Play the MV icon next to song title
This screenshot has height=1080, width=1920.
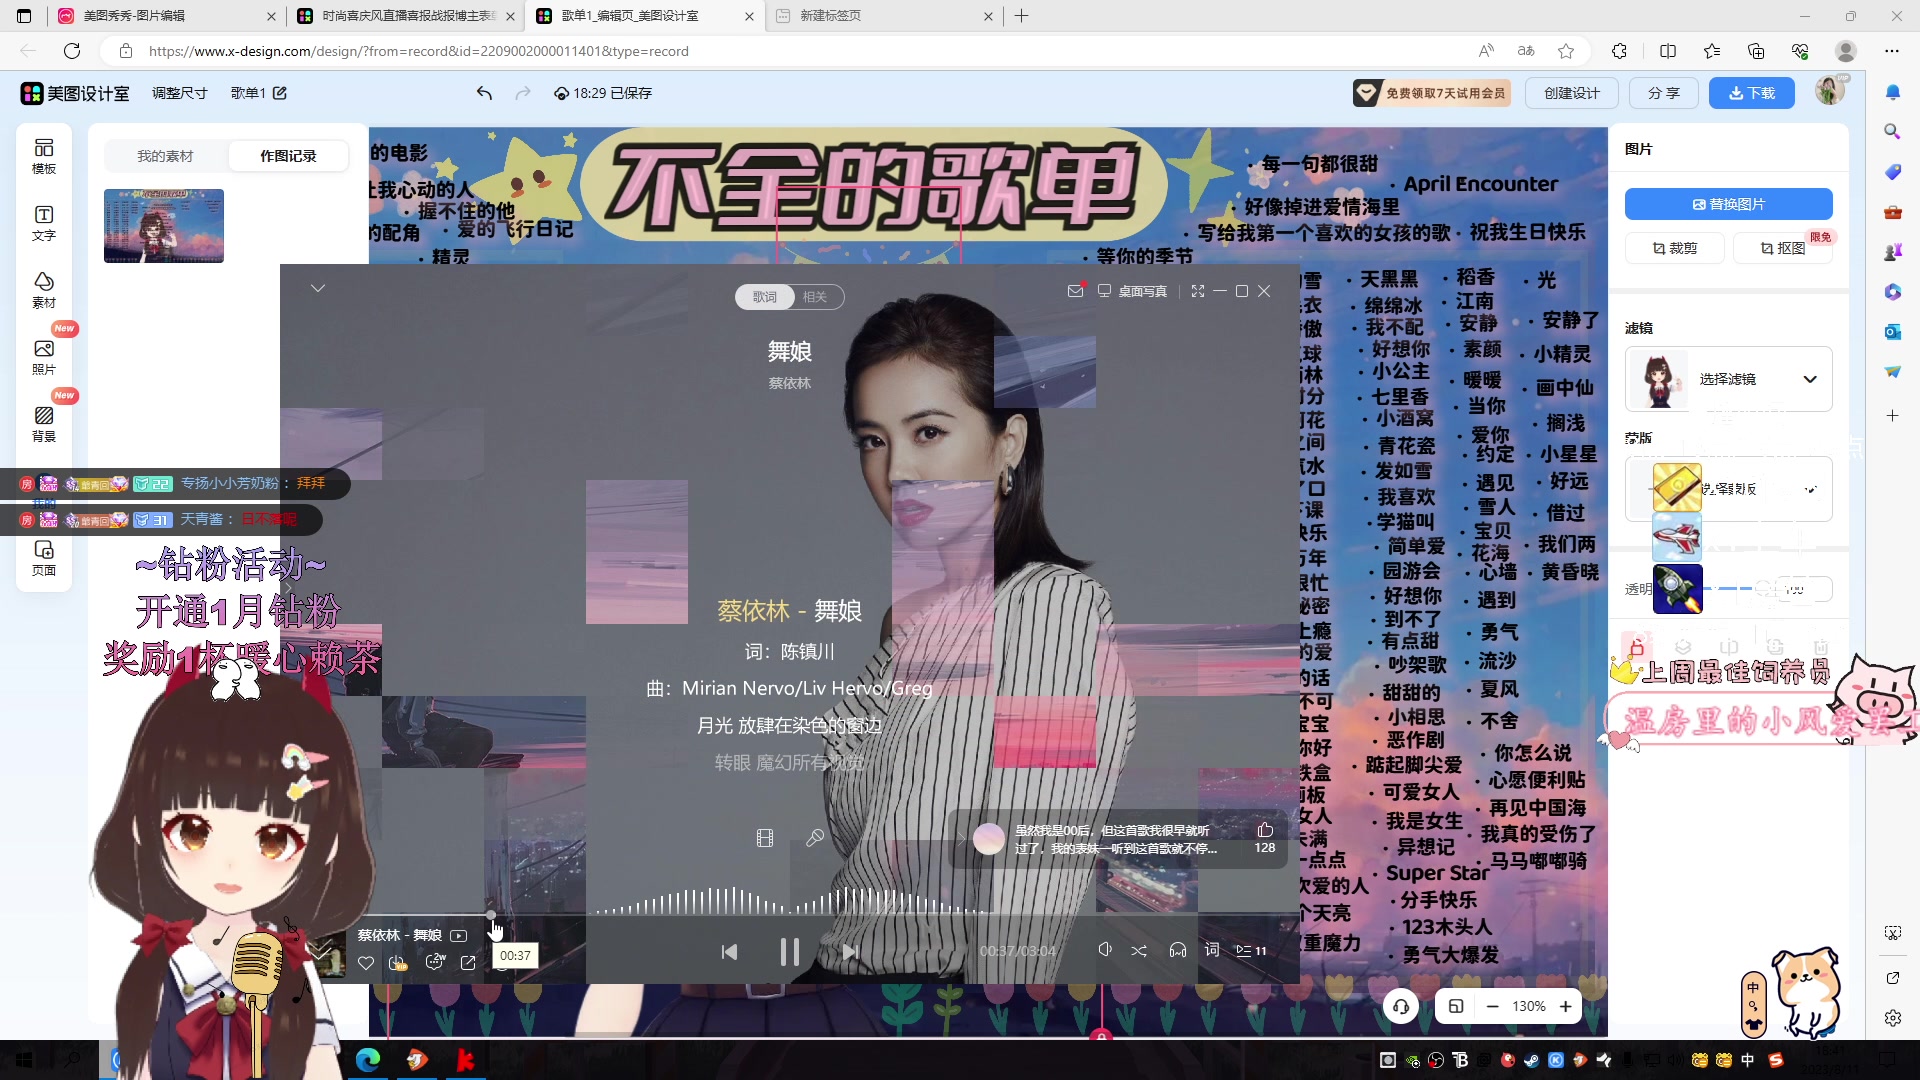(459, 936)
